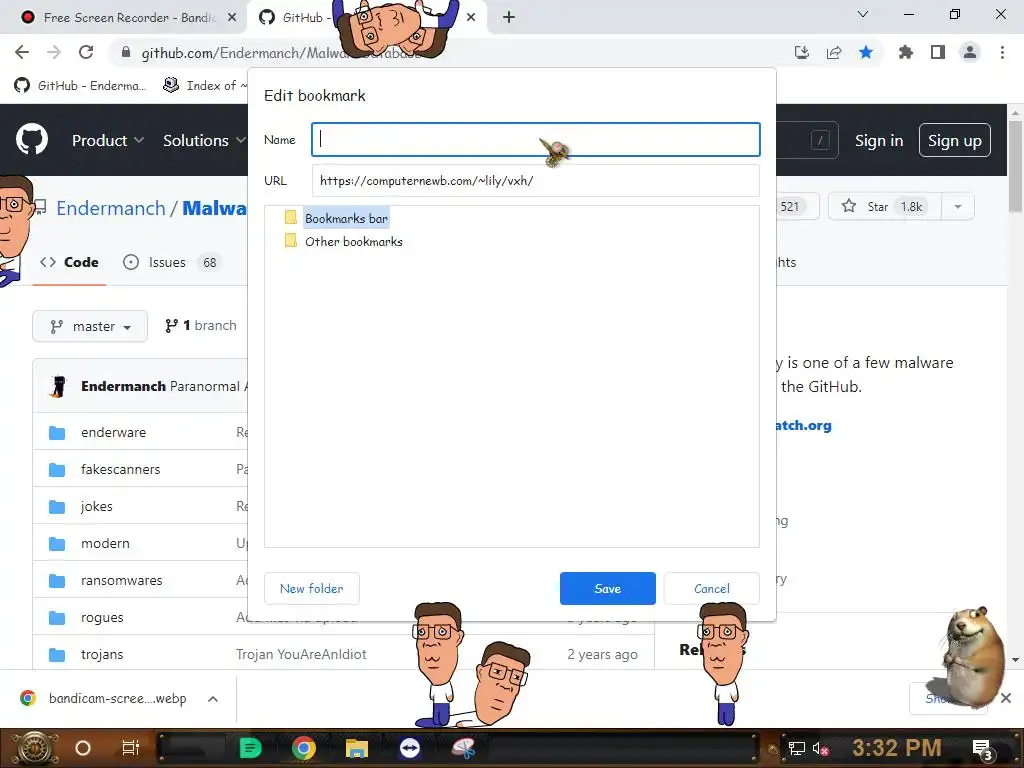This screenshot has height=768, width=1024.
Task: Open the Chrome profile avatar
Action: click(x=970, y=52)
